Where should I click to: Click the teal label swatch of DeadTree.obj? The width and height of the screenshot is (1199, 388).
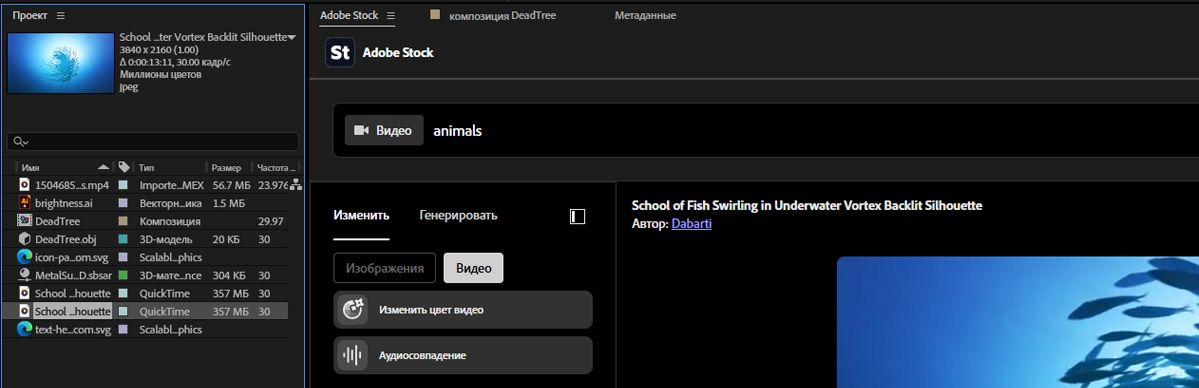[x=123, y=239]
